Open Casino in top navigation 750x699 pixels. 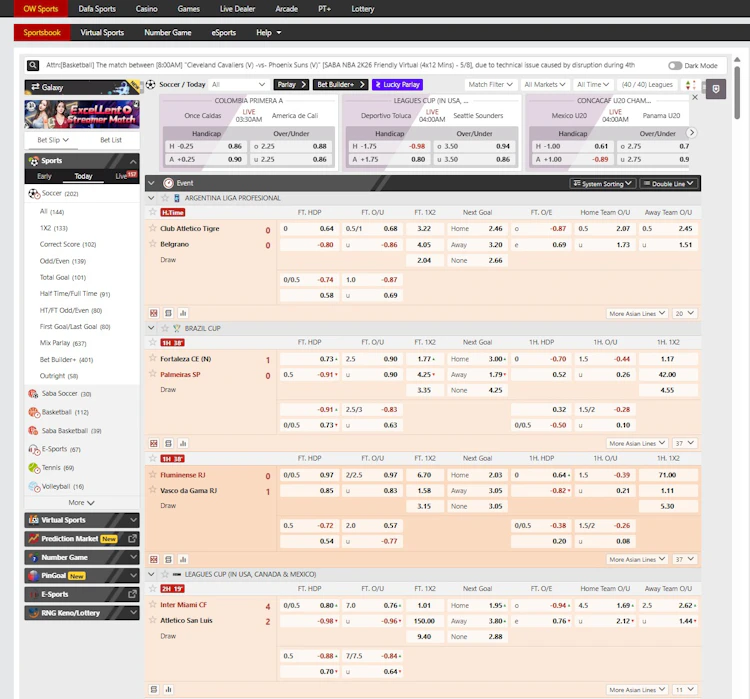(146, 9)
